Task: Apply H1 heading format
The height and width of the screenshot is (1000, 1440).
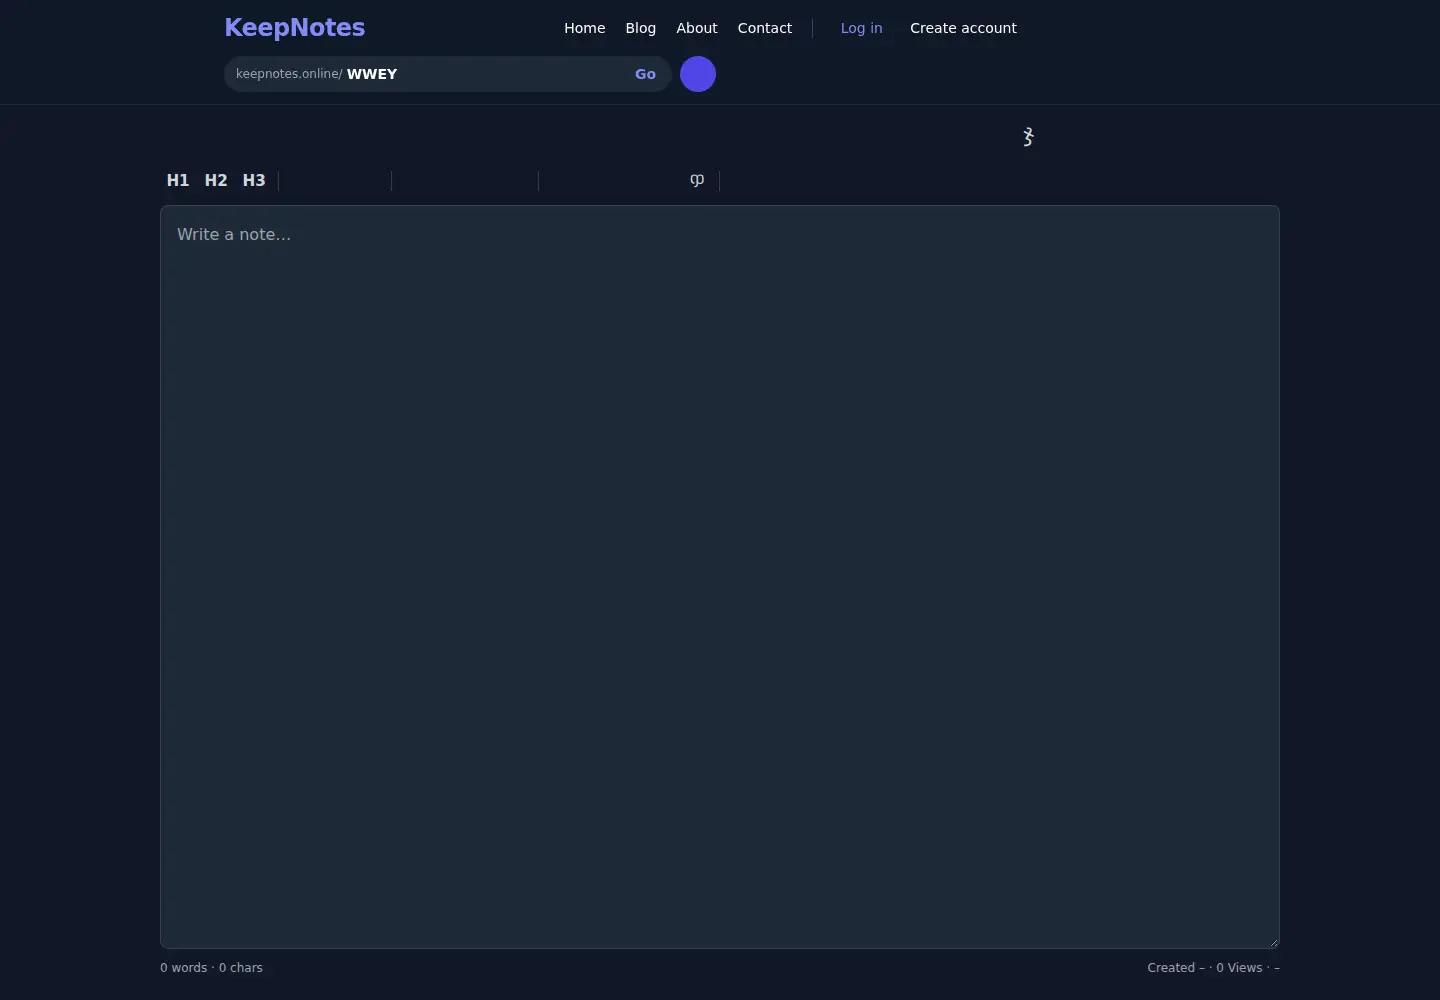Action: [x=178, y=180]
